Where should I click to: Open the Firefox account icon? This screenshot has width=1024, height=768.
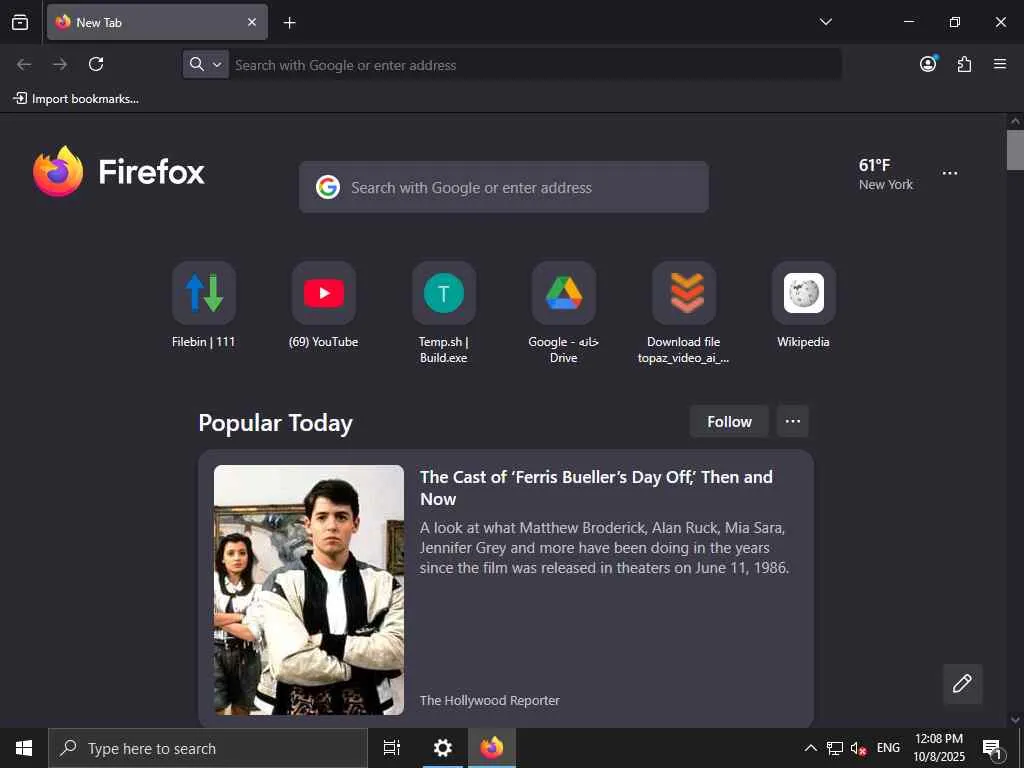pyautogui.click(x=928, y=63)
